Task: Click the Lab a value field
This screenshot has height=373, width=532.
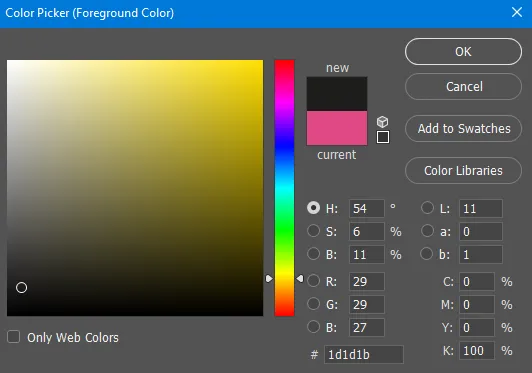Action: 481,231
